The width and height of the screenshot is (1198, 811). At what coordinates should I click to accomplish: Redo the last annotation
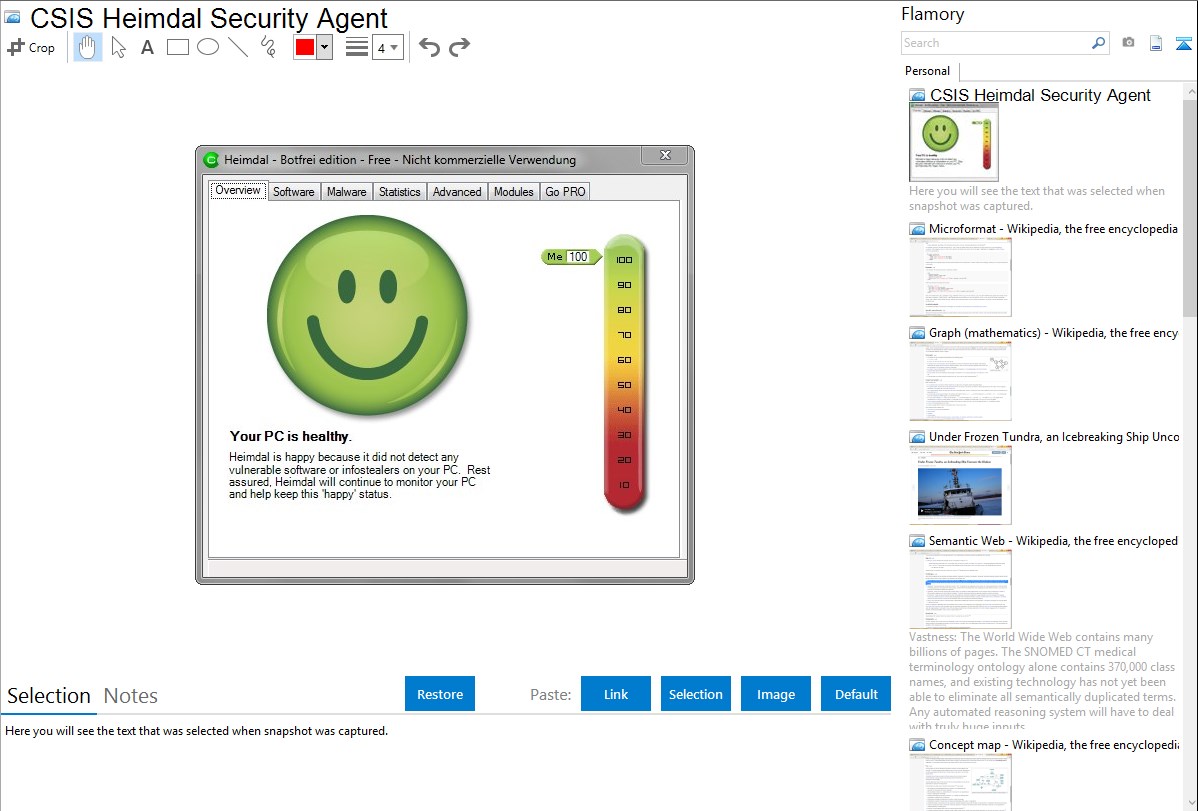pos(459,47)
